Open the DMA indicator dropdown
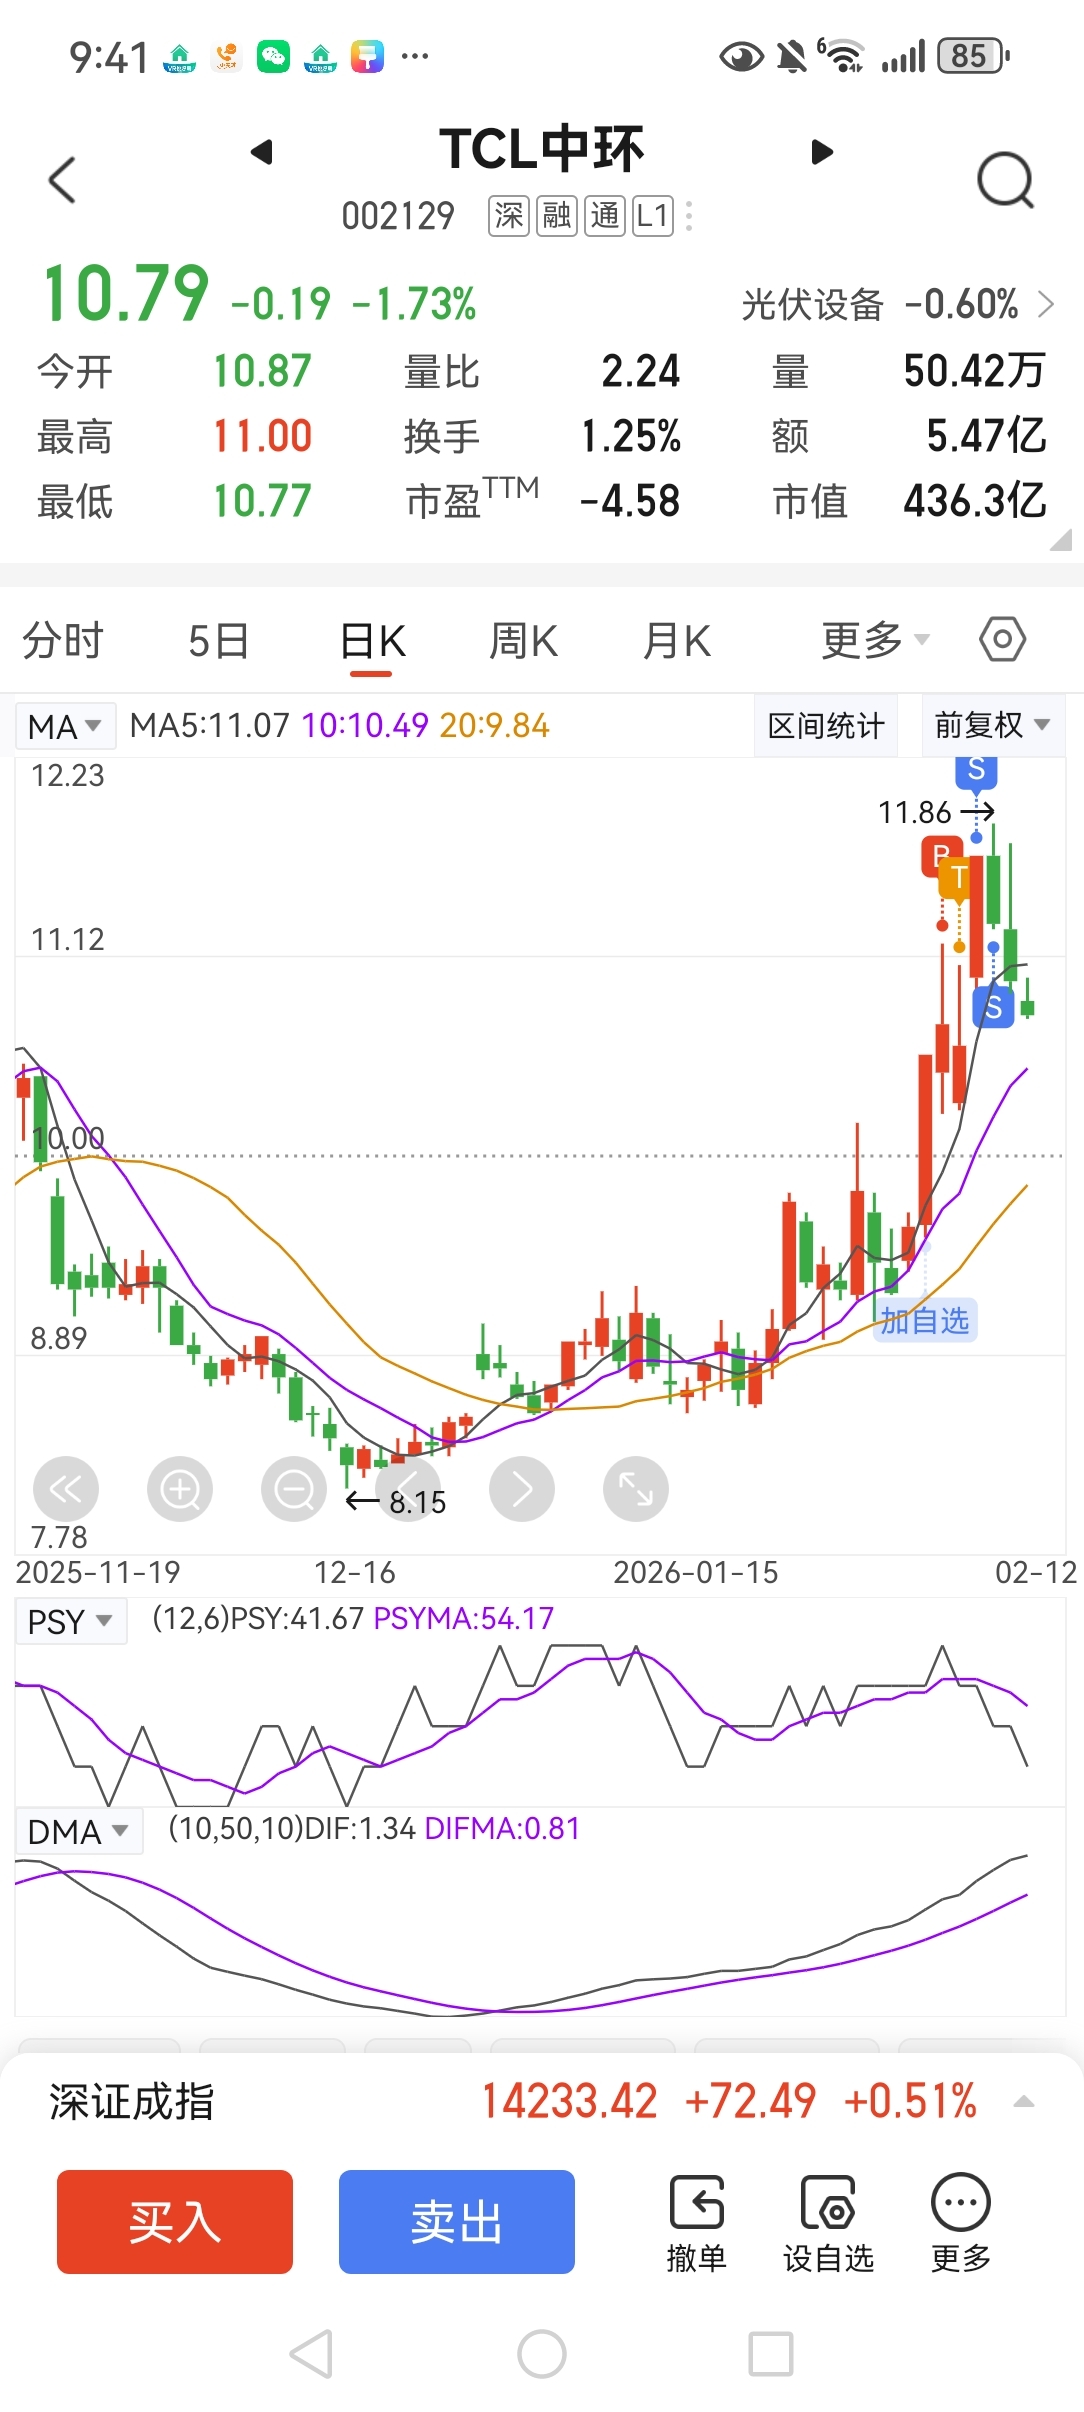 click(79, 1831)
